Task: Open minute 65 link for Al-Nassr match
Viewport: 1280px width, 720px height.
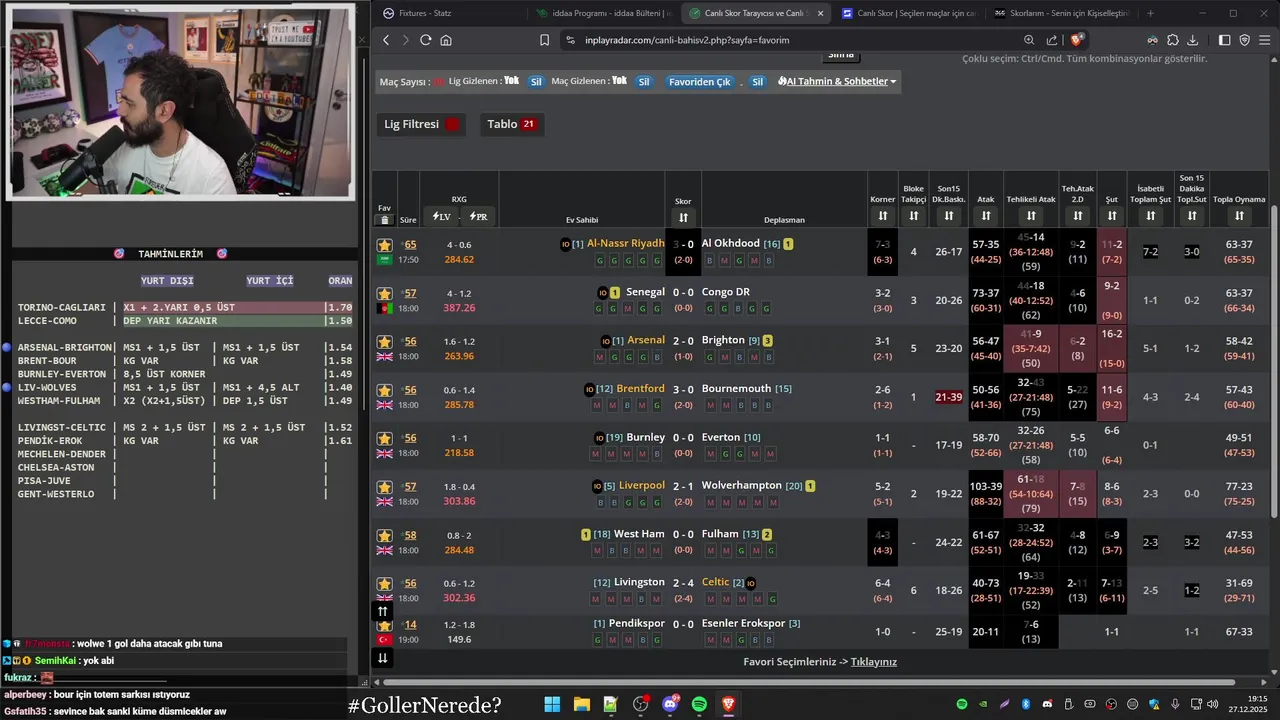Action: point(410,245)
